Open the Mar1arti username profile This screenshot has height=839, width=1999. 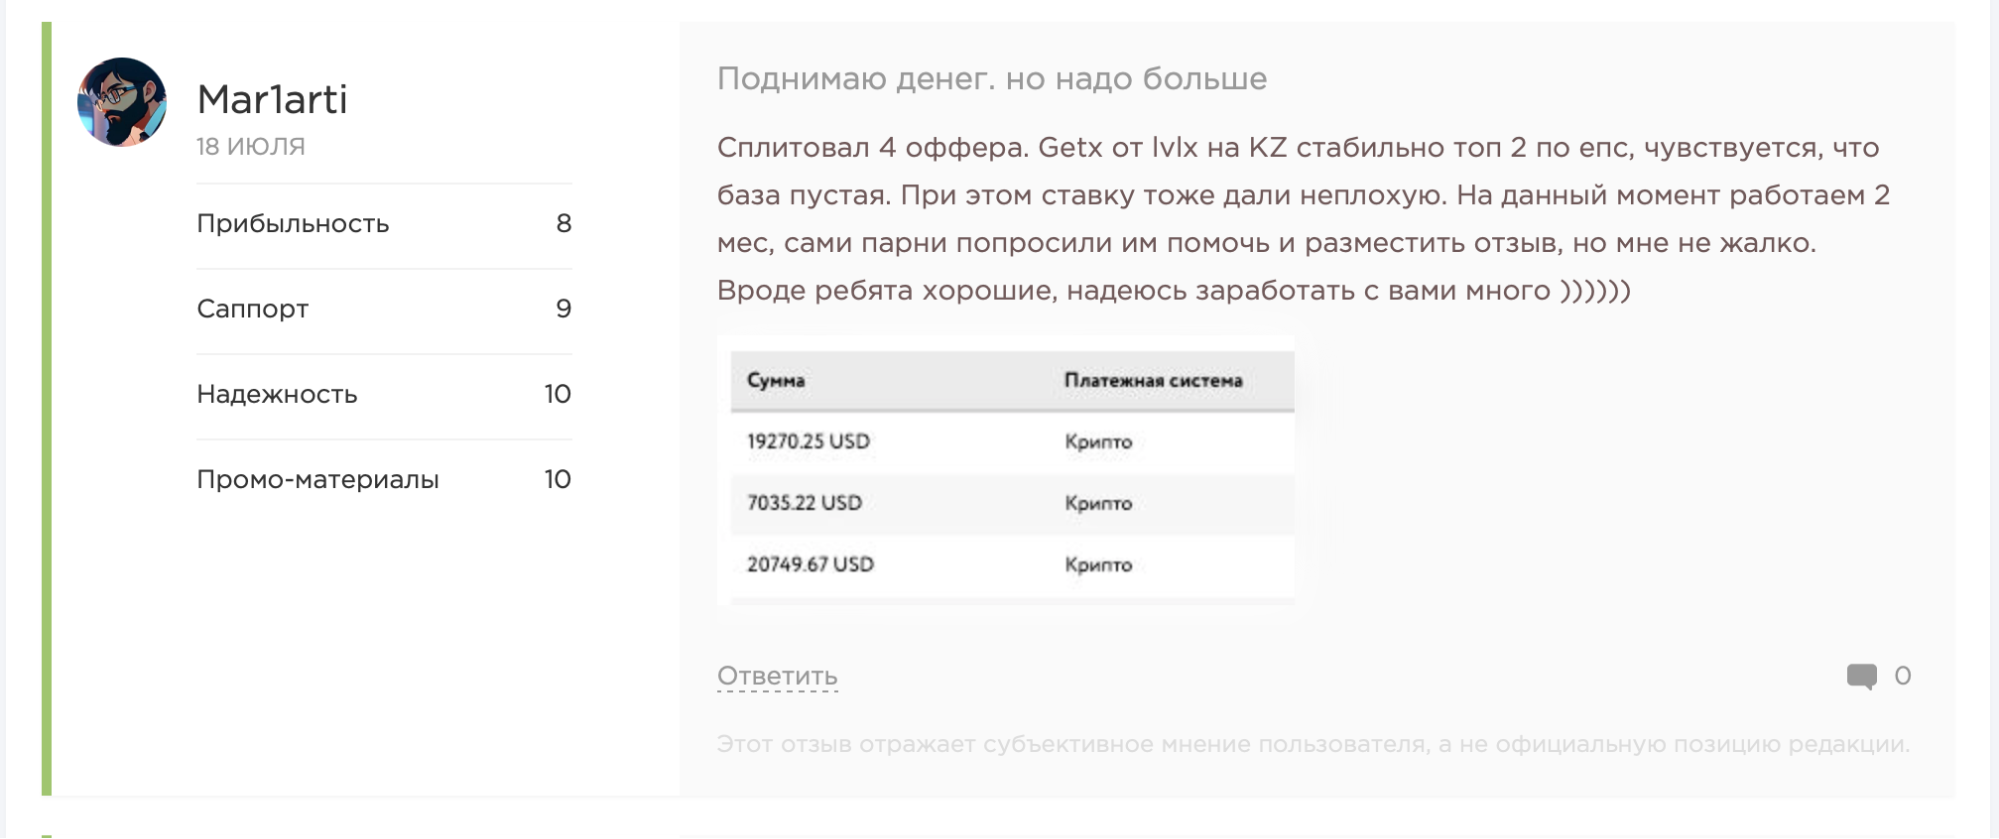tap(272, 100)
